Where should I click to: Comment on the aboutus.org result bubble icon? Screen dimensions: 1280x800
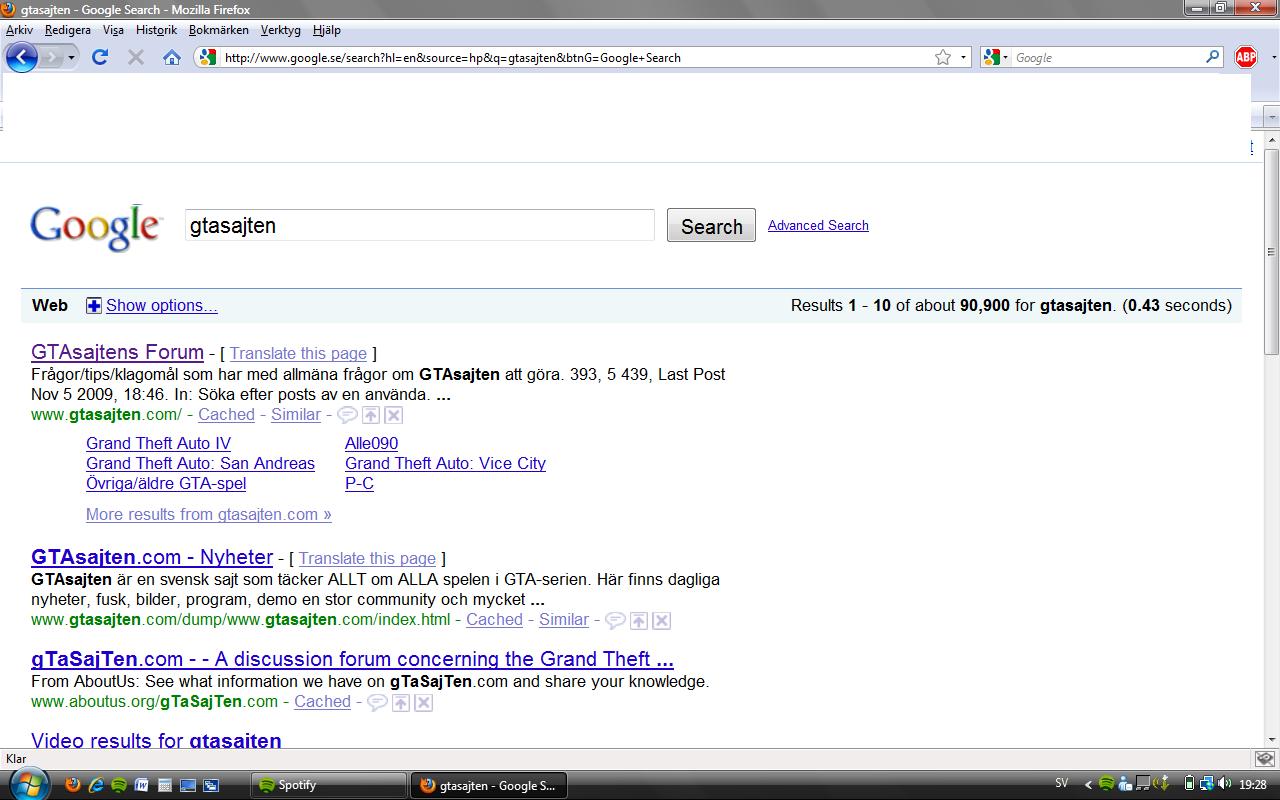[377, 702]
